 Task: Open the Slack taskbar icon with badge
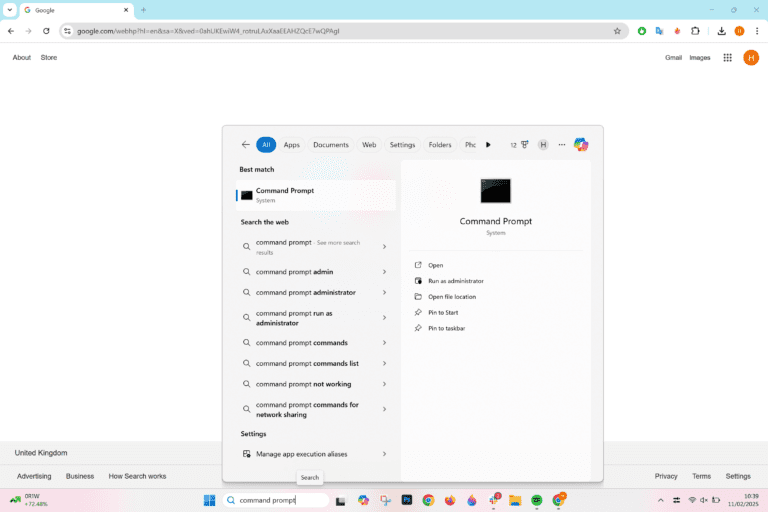tap(494, 499)
